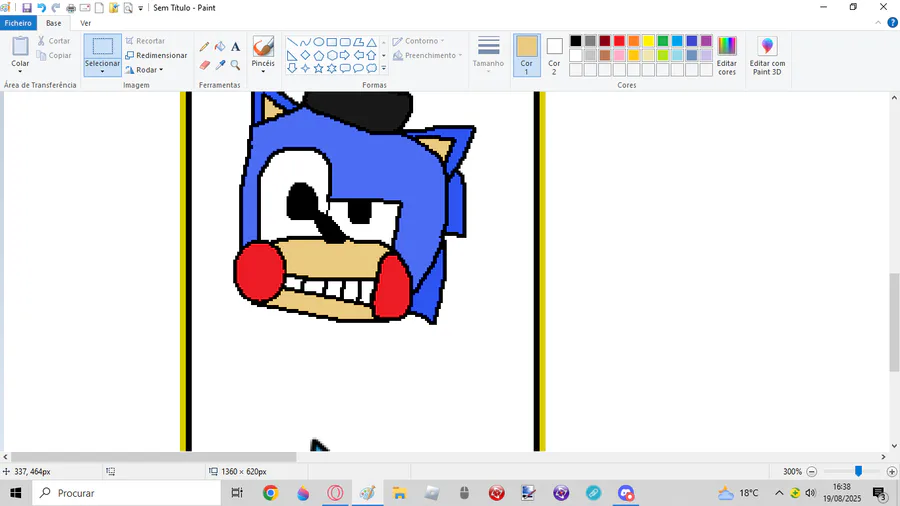
Task: Expand the Selecionar options arrow
Action: (x=103, y=72)
